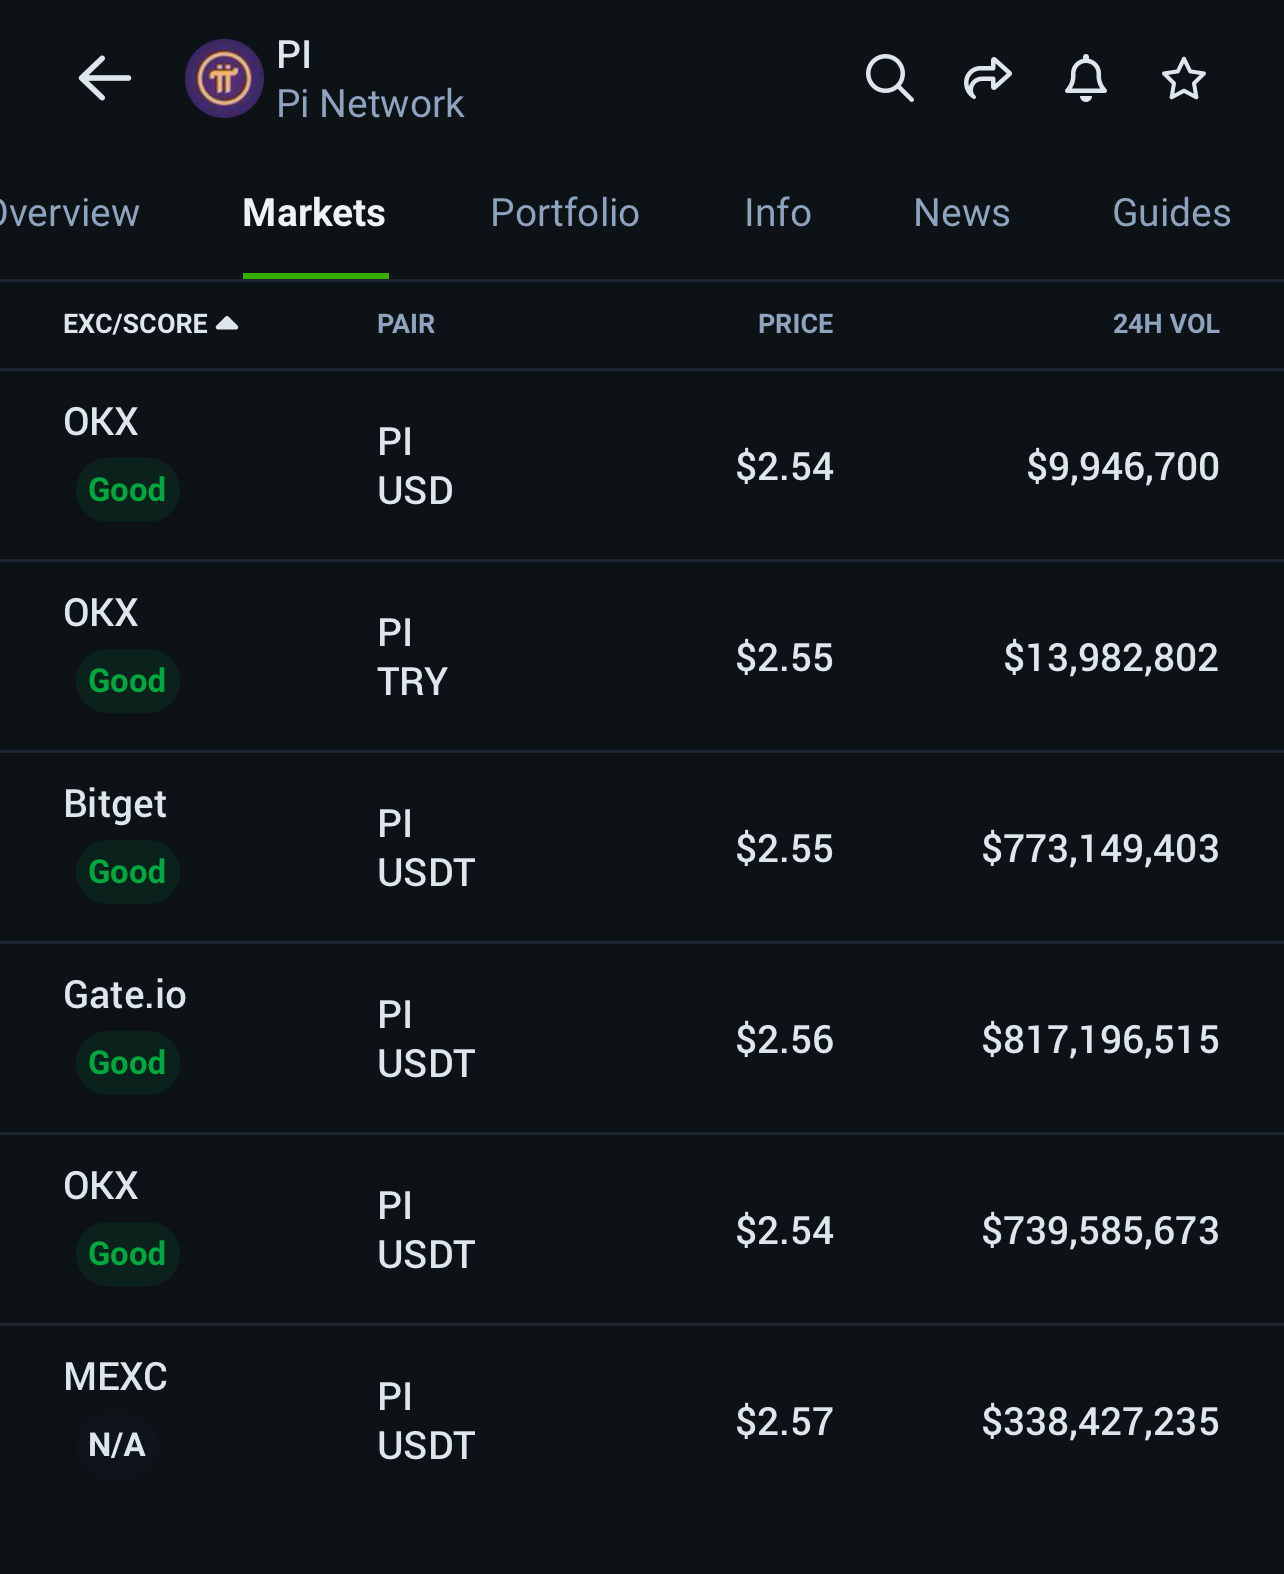This screenshot has width=1284, height=1574.
Task: Set a price alert with bell icon
Action: coord(1086,79)
